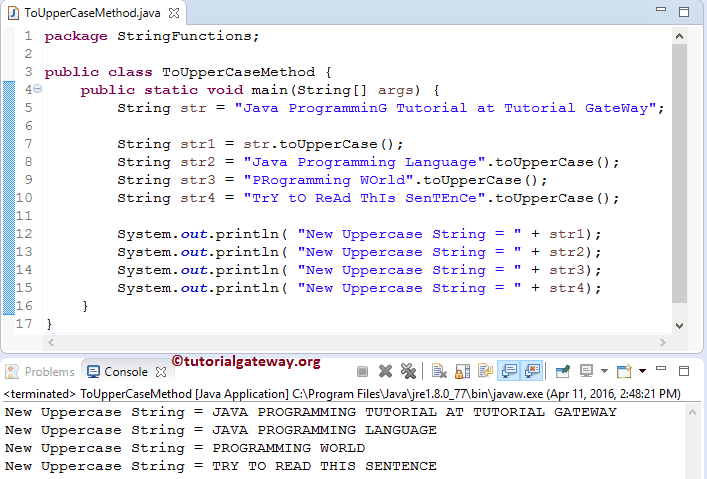Click the word 'package' on line 1
Viewport: 707px width, 479px height.
pyautogui.click(x=76, y=37)
